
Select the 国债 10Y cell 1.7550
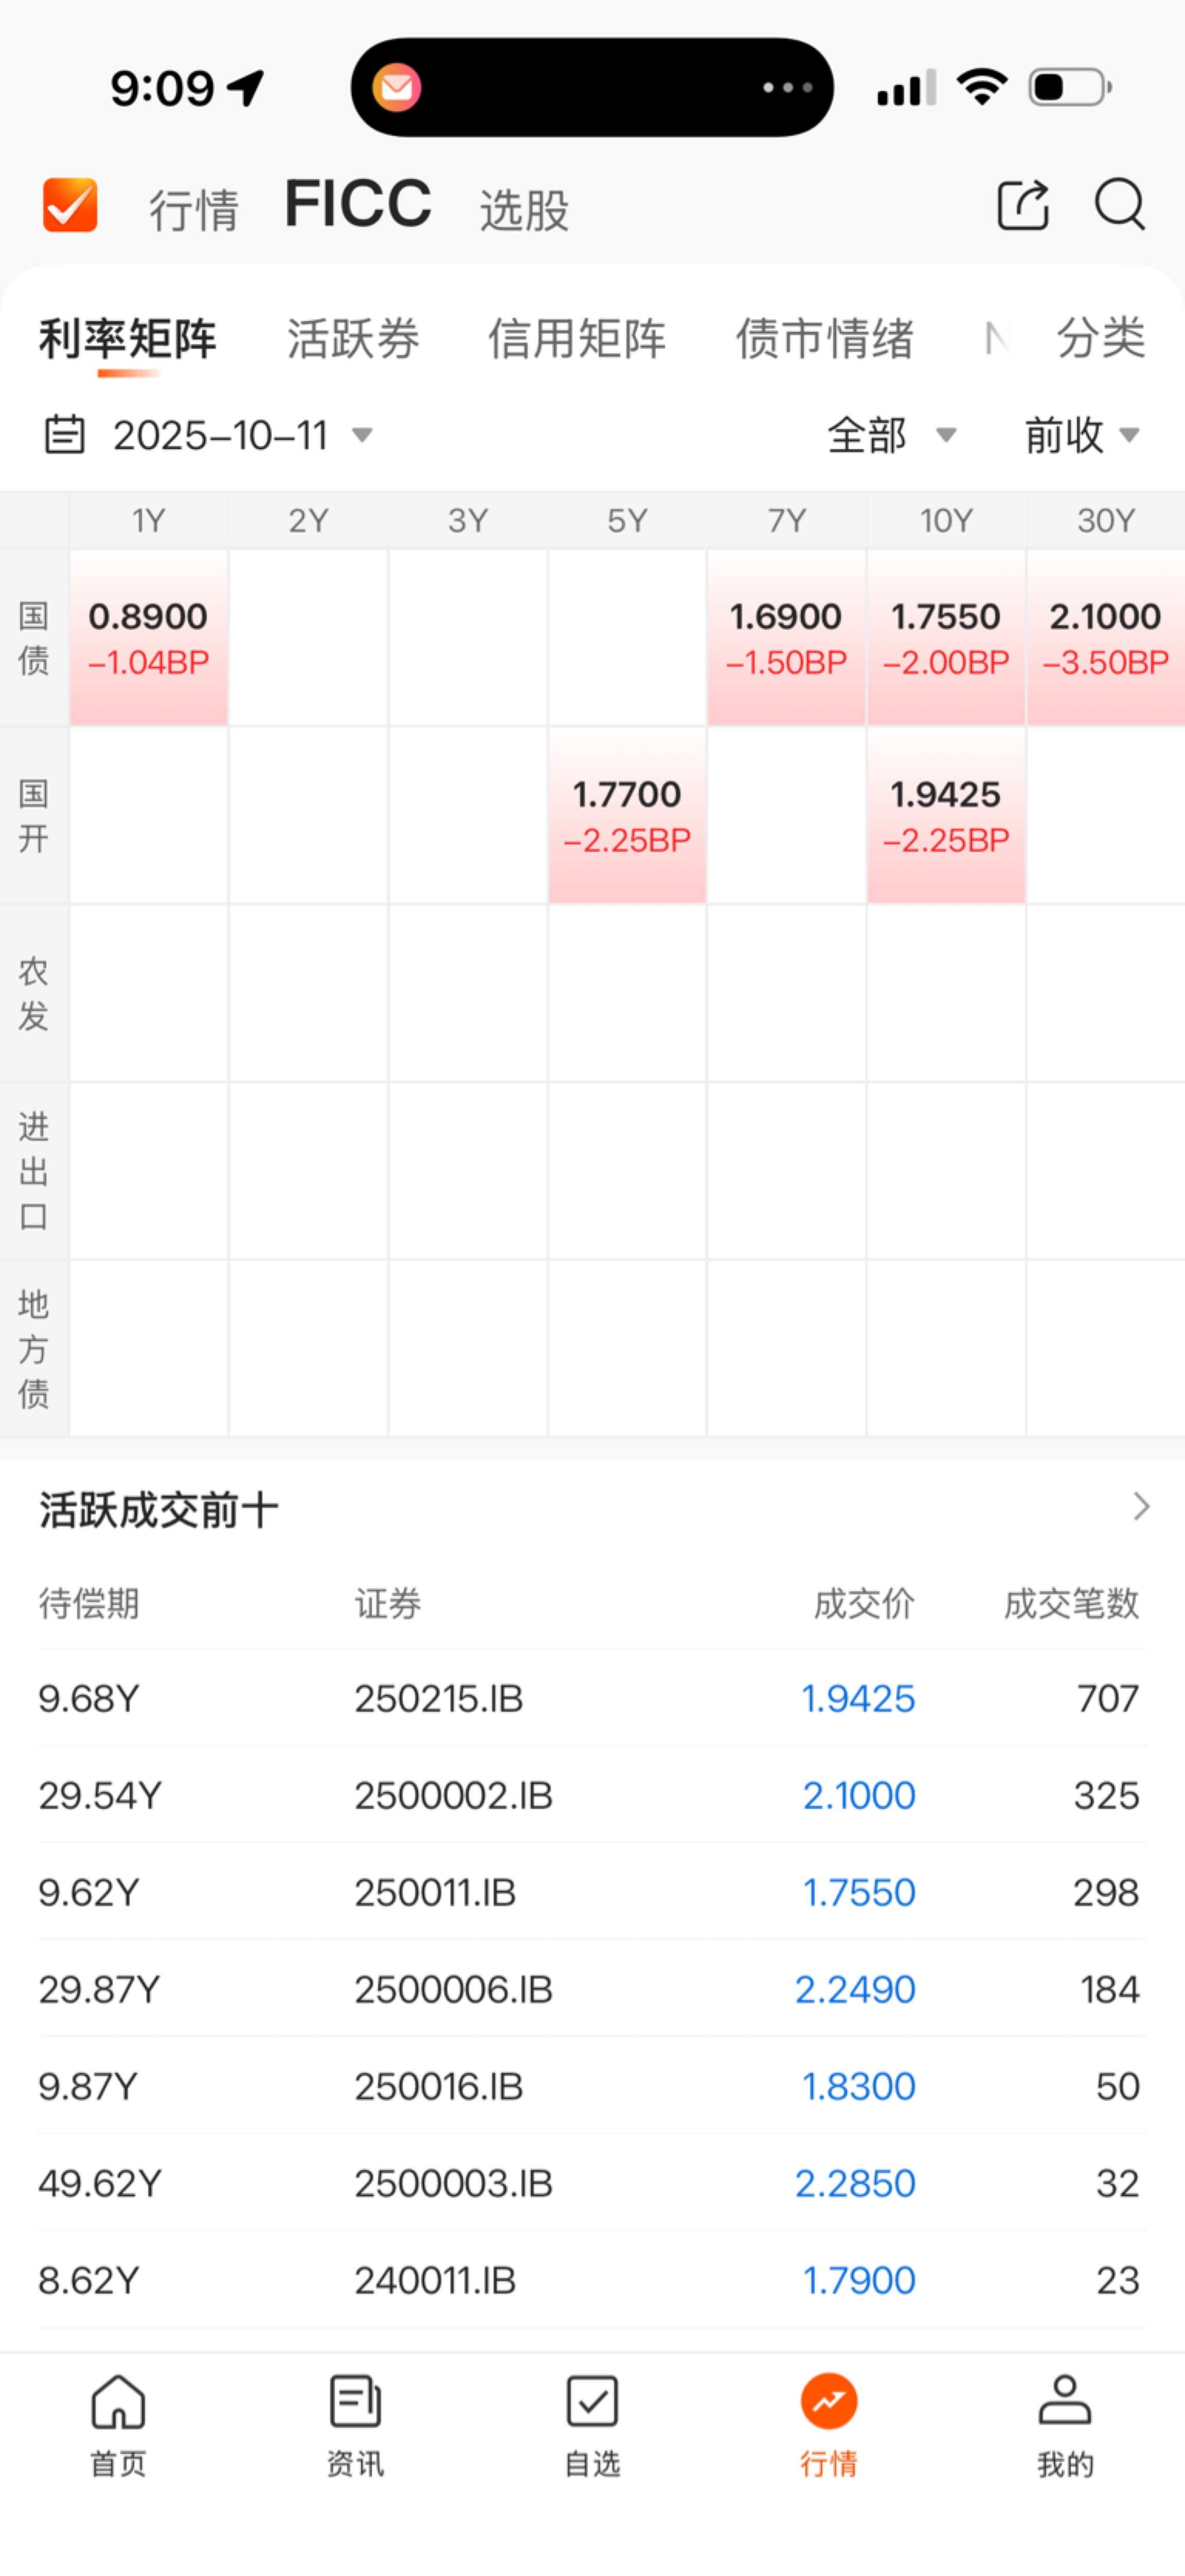coord(945,637)
